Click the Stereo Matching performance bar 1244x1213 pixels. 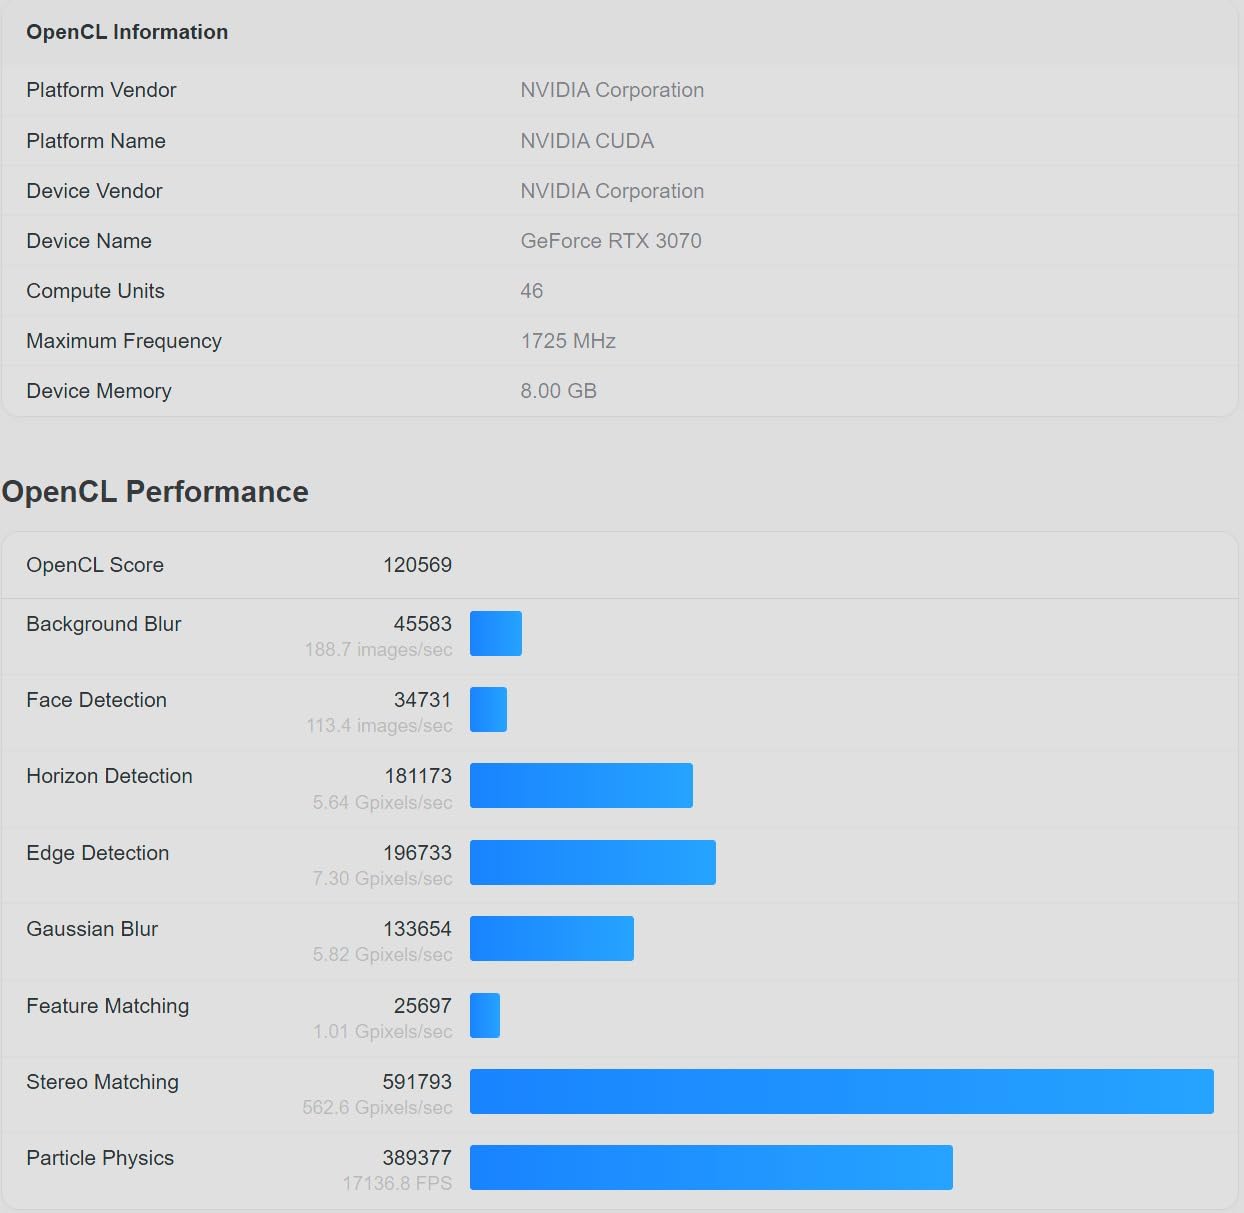click(x=841, y=1091)
